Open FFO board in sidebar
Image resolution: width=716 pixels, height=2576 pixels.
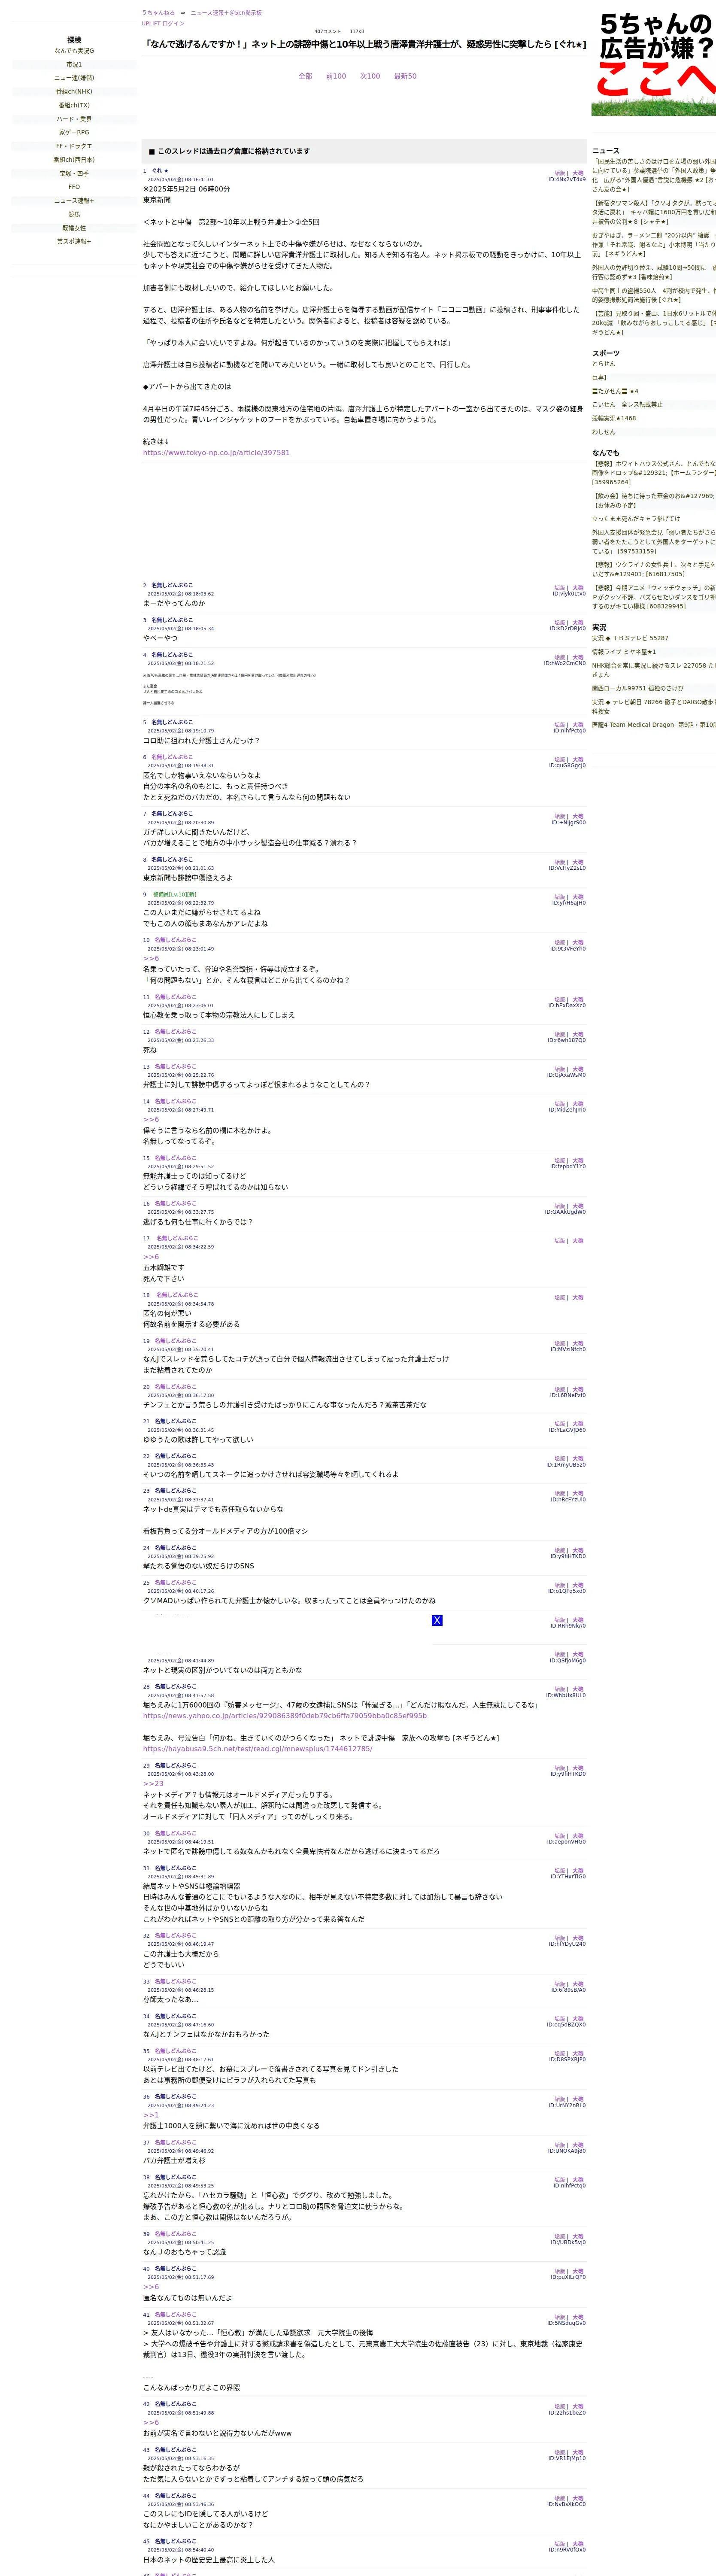(x=74, y=187)
